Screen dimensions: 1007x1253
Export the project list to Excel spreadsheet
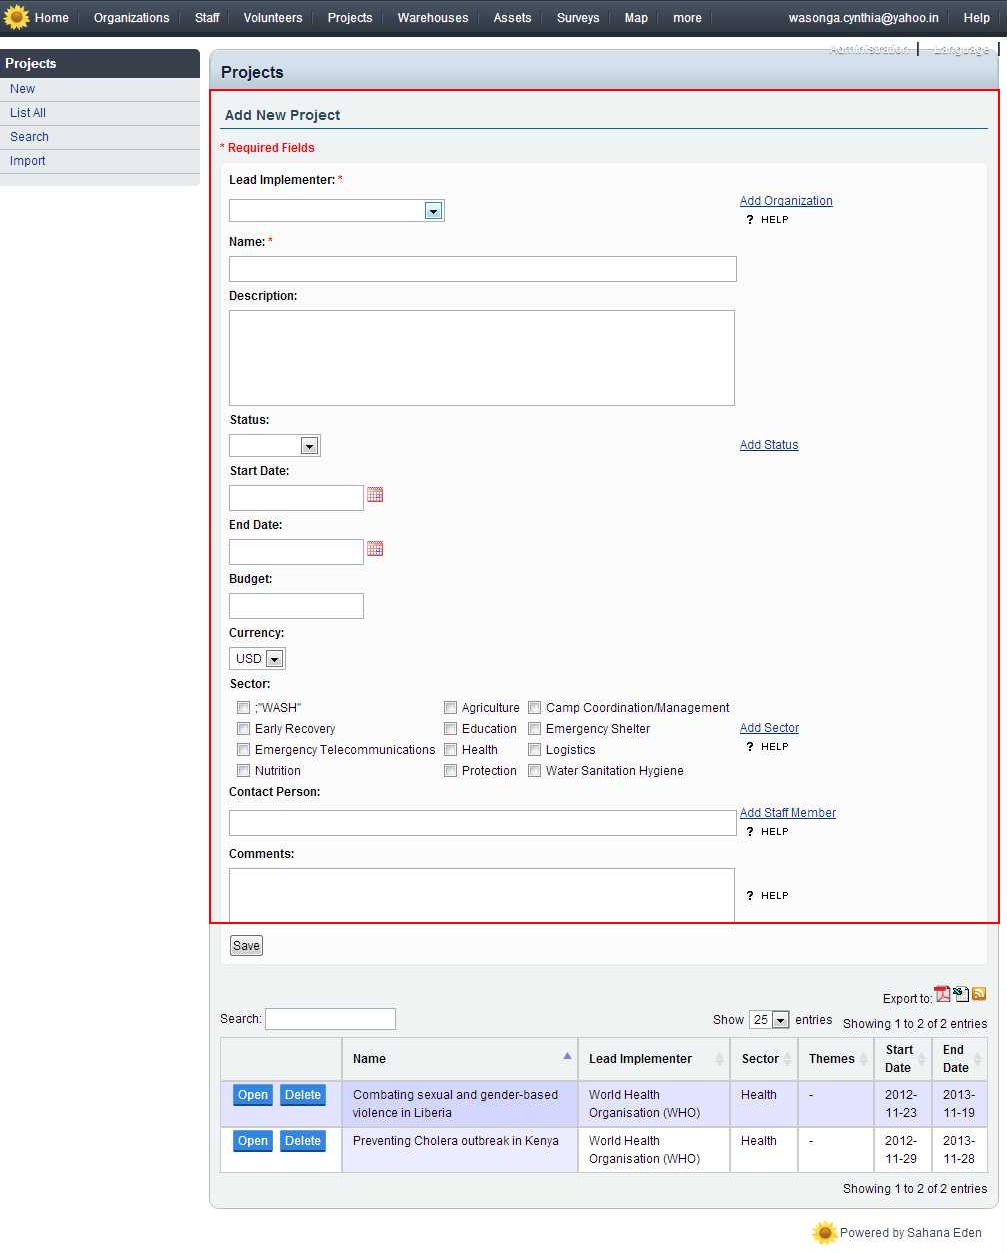click(961, 994)
